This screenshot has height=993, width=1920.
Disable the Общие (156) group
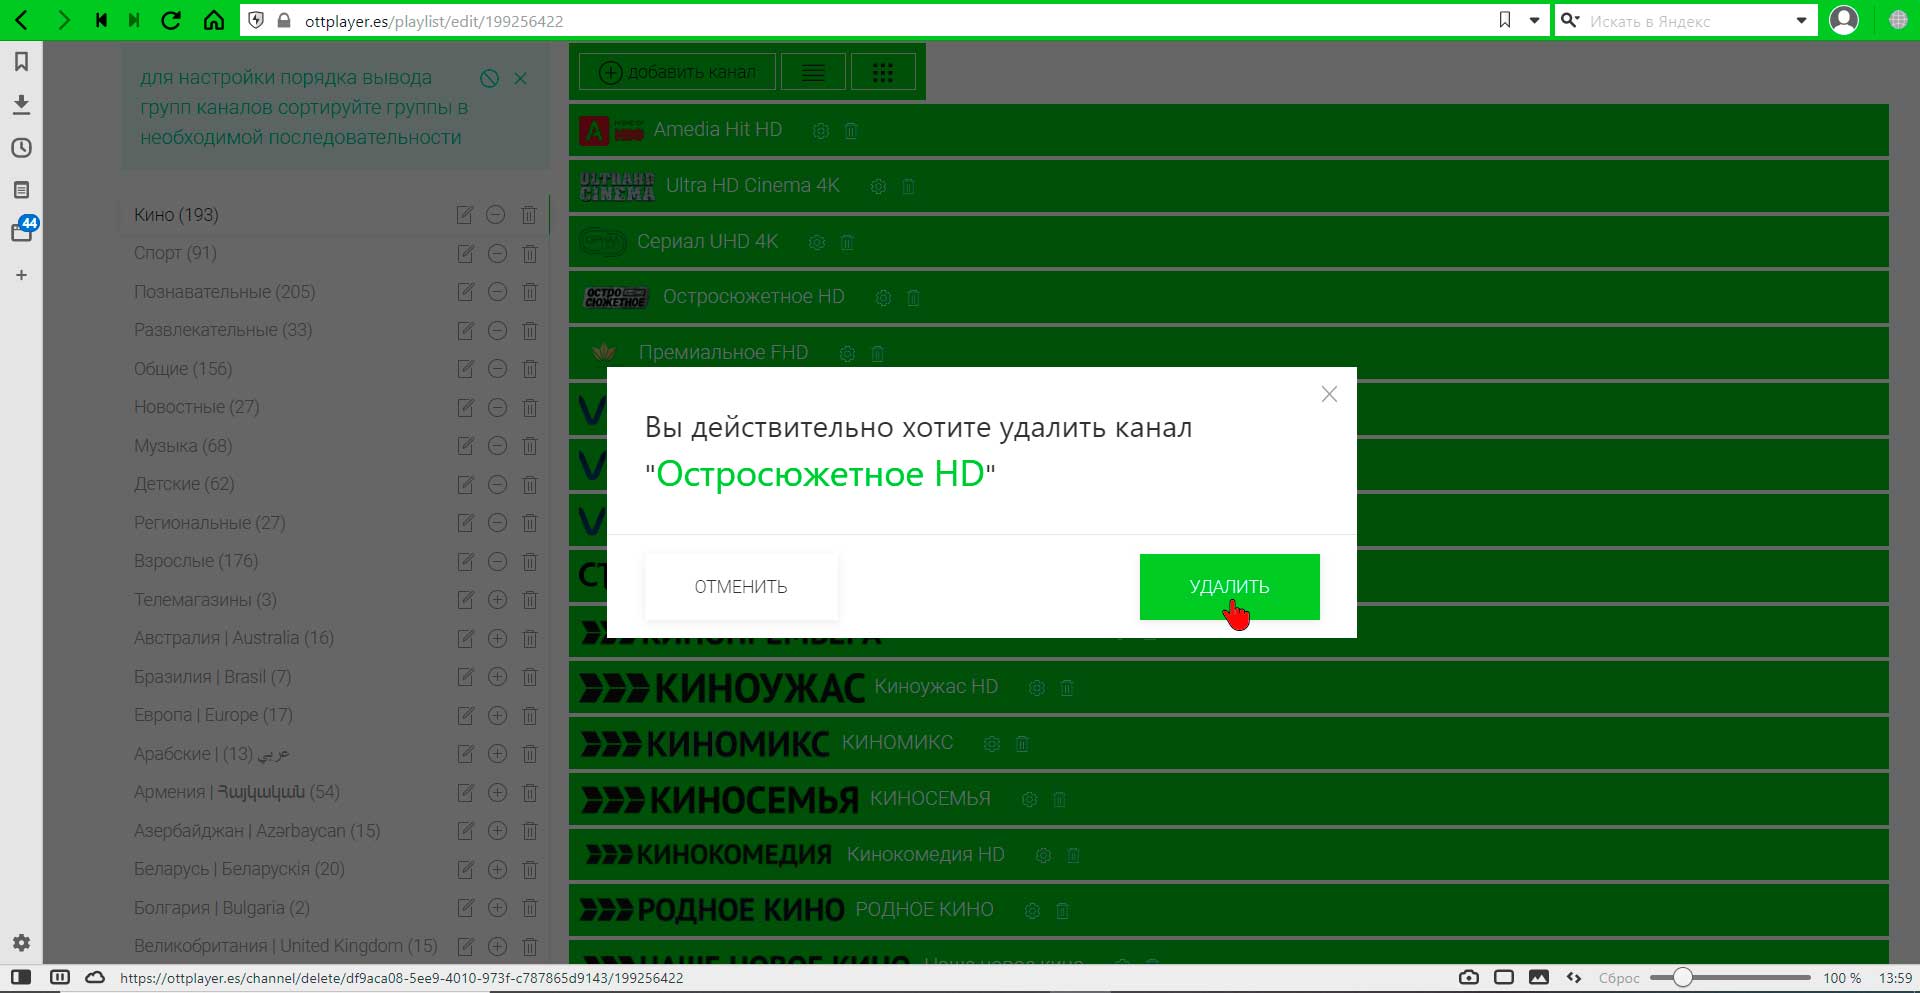click(x=497, y=369)
